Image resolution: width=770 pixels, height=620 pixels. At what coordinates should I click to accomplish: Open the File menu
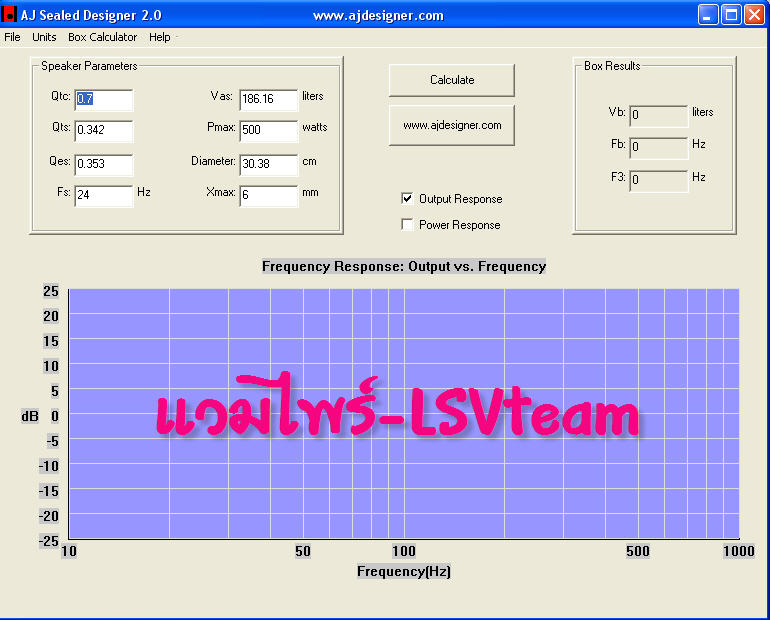pos(12,37)
